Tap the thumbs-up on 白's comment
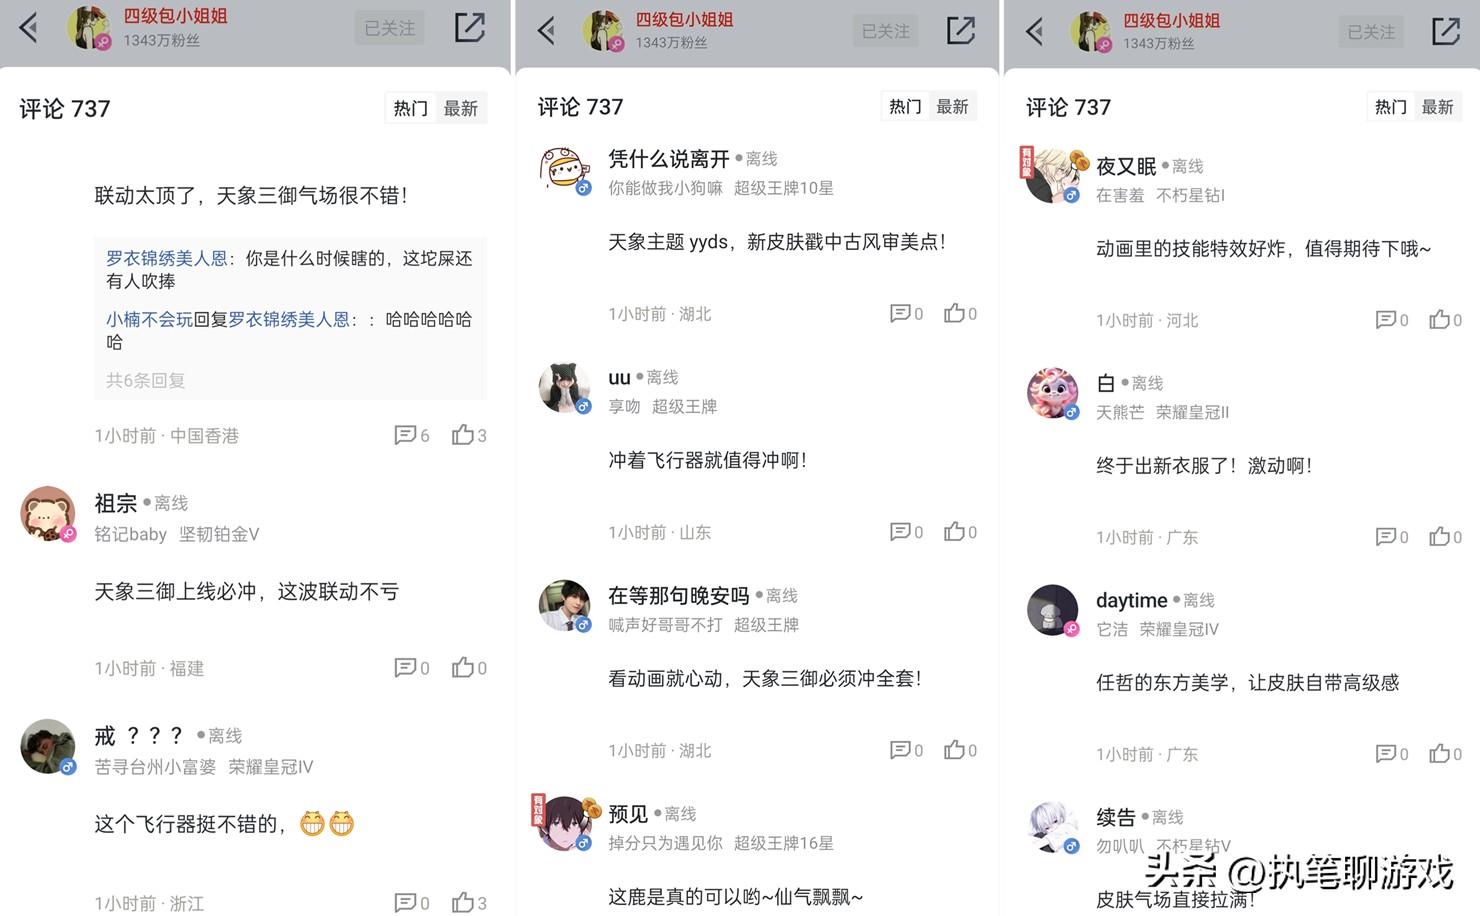Image resolution: width=1480 pixels, height=916 pixels. point(1439,536)
